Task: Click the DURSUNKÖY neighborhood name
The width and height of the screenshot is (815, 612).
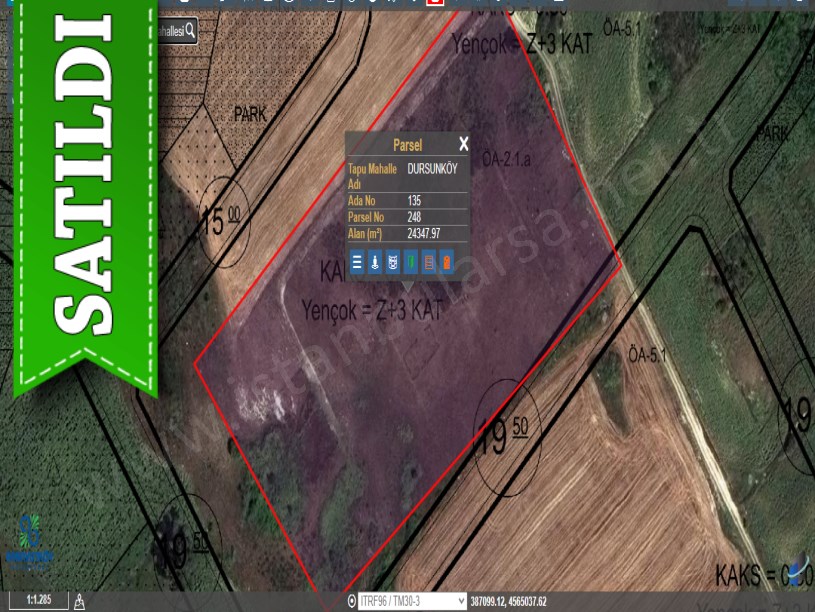Action: (x=432, y=169)
